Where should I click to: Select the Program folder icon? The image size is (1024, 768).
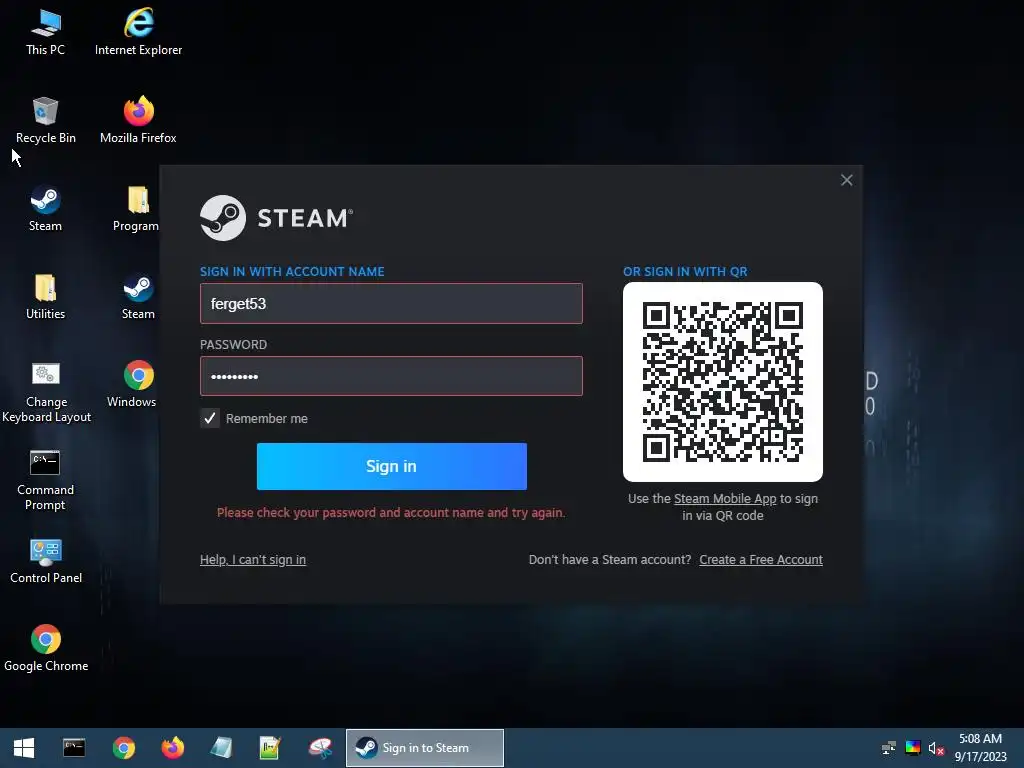click(136, 208)
